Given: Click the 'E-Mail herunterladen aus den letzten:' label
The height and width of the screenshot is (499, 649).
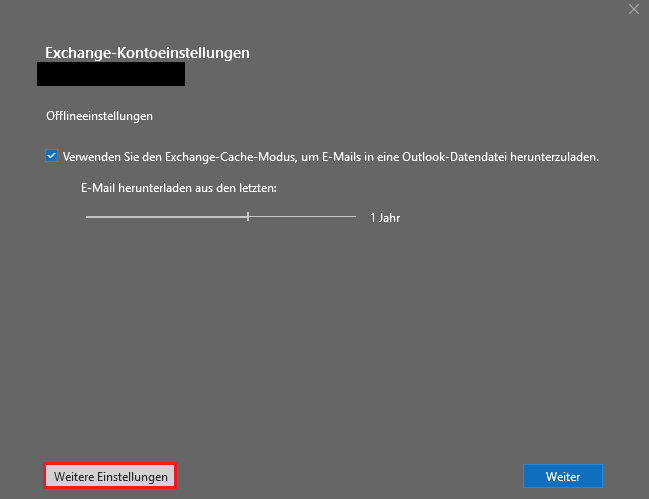Looking at the screenshot, I should (x=178, y=188).
